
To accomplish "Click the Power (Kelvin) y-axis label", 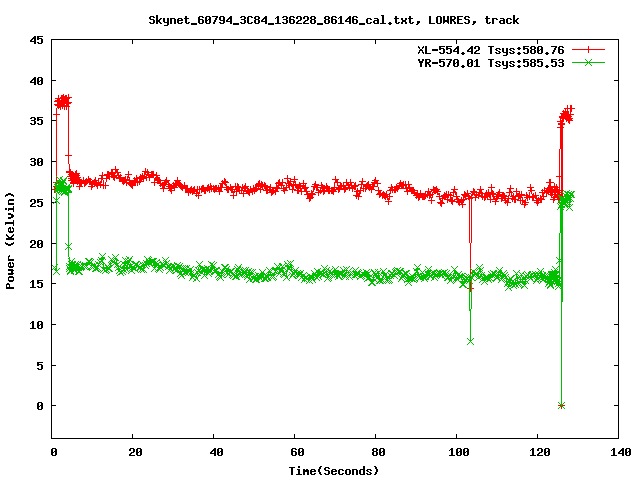I will [10, 241].
